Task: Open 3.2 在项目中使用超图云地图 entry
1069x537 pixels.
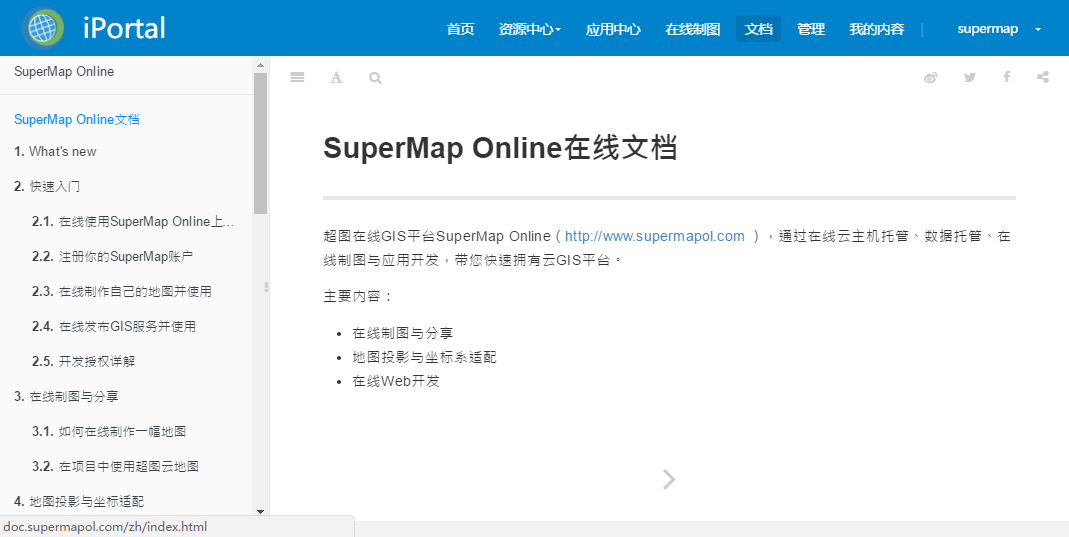Action: click(115, 467)
